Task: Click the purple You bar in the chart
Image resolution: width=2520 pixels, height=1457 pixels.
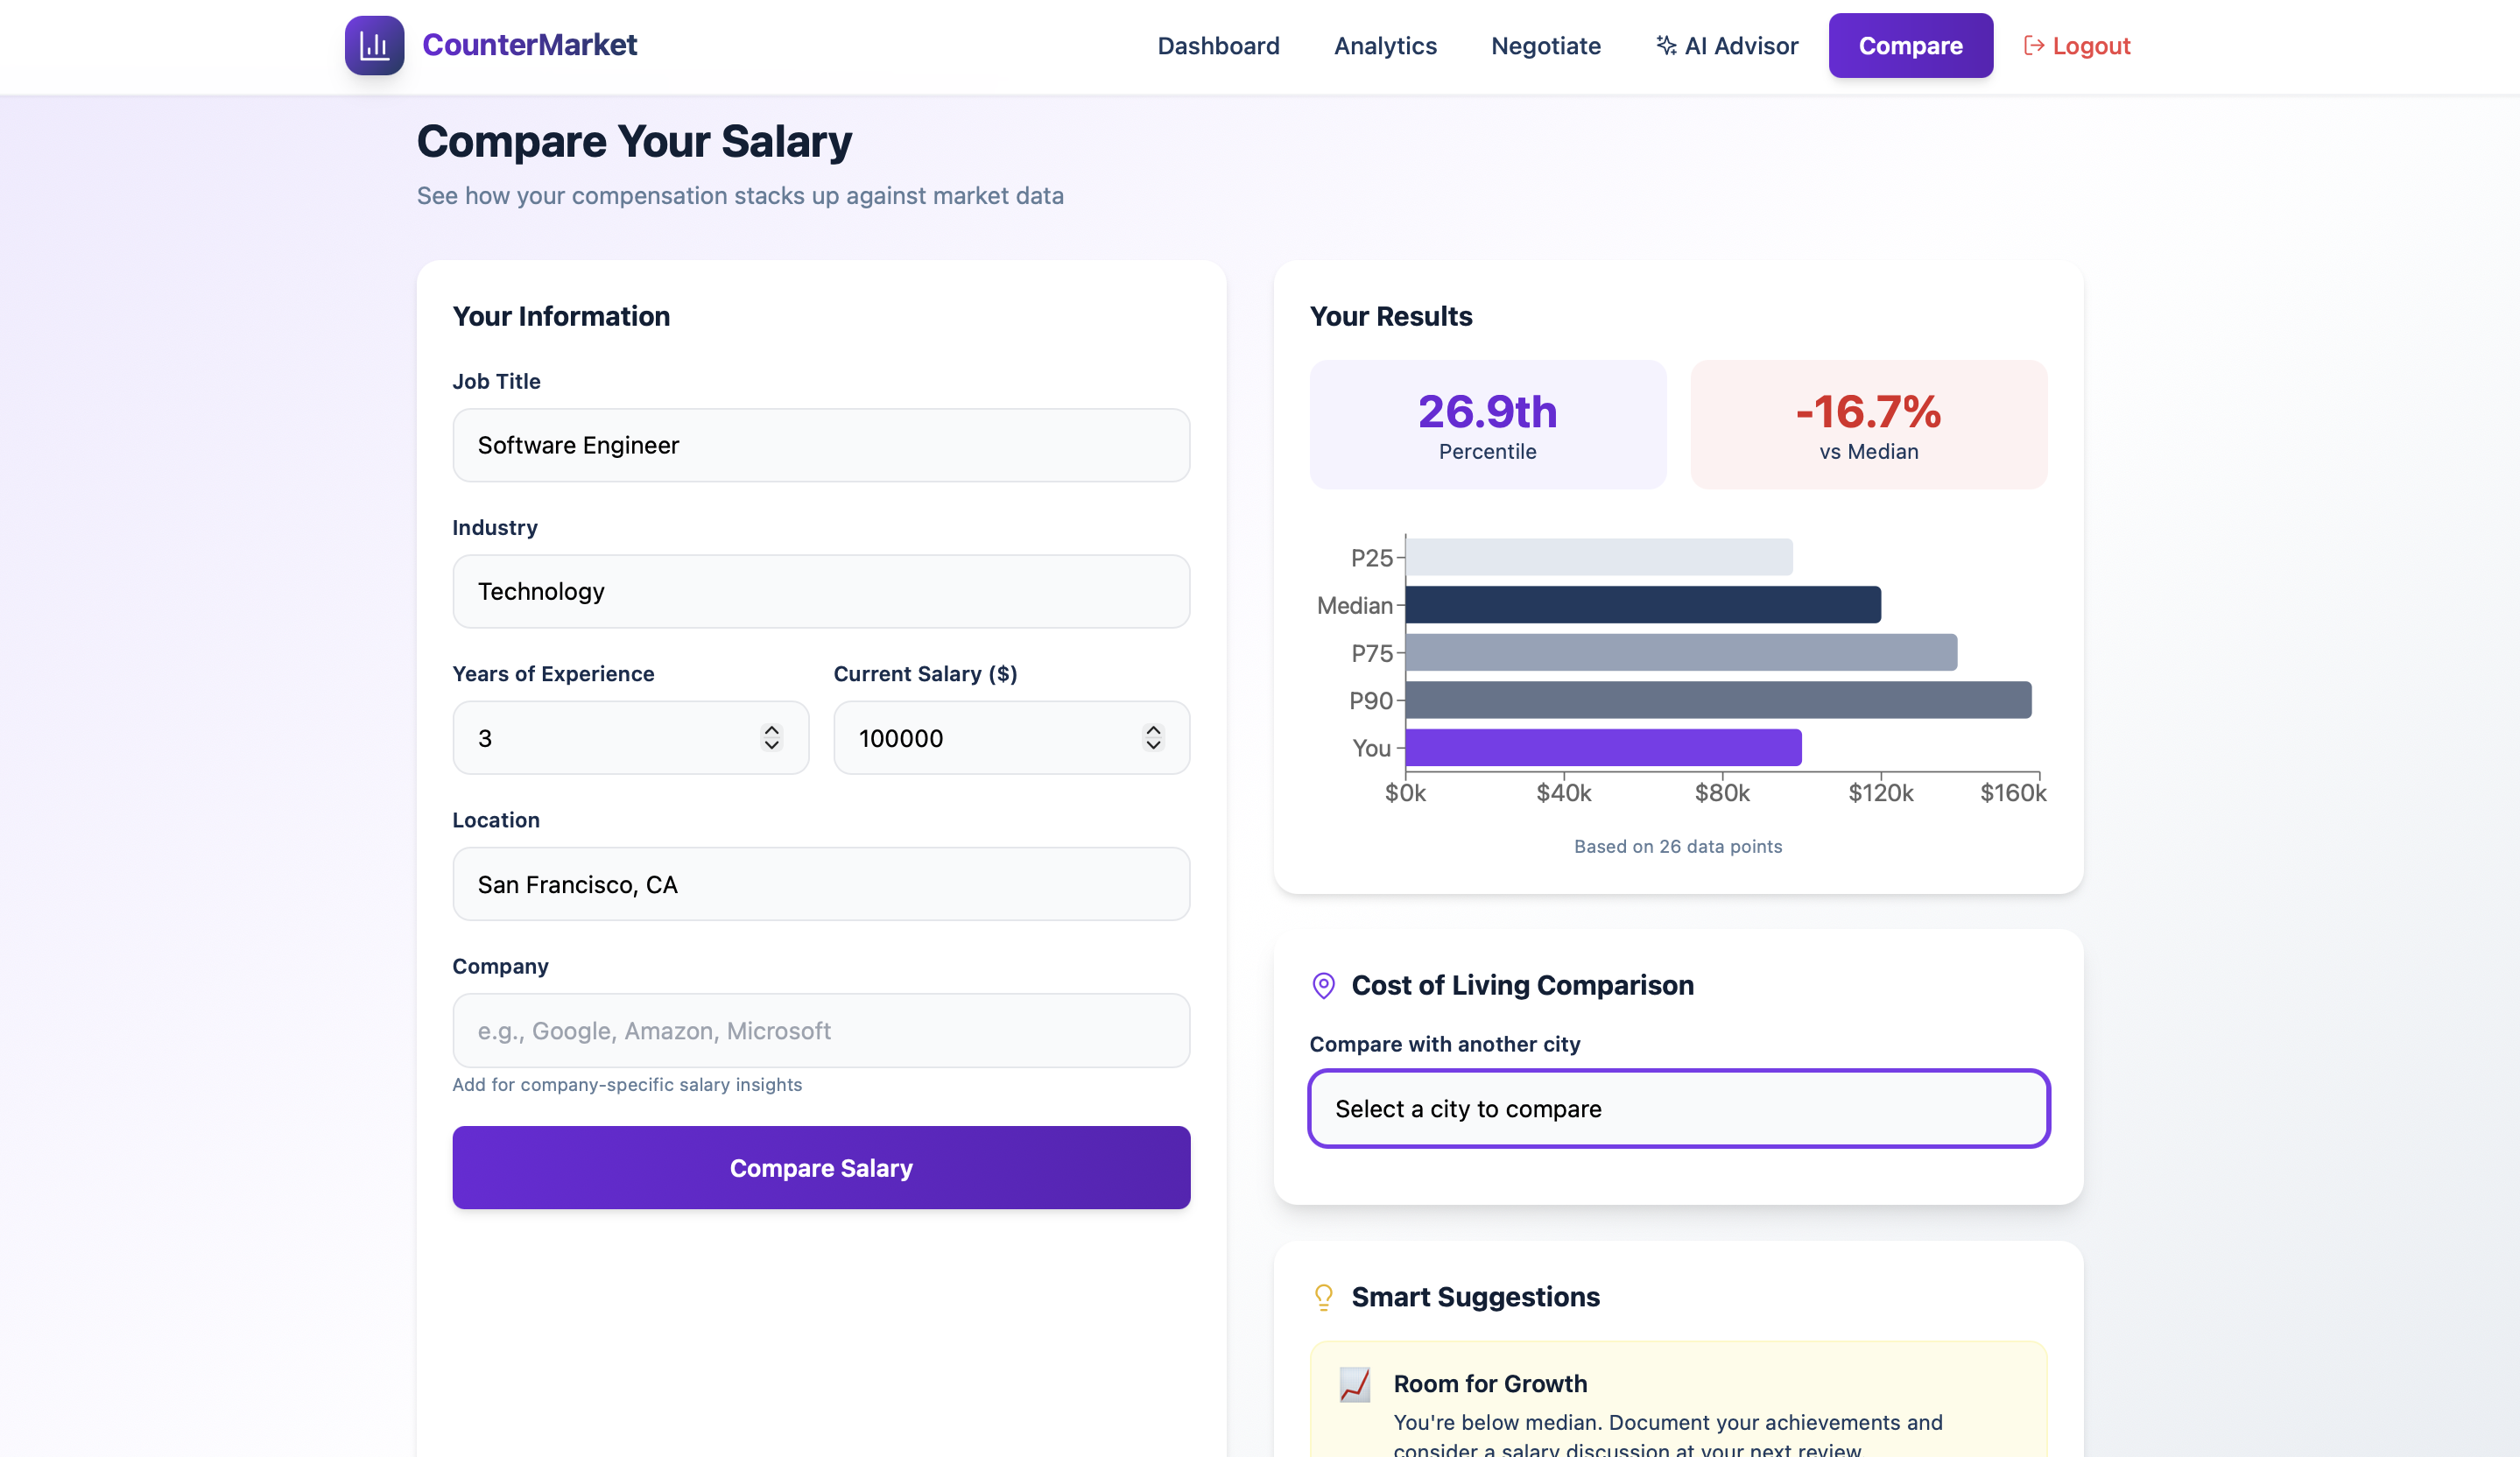Action: [1602, 748]
